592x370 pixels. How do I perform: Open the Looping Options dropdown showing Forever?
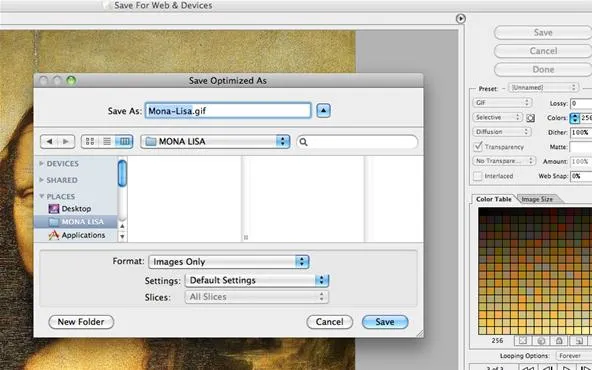(574, 356)
